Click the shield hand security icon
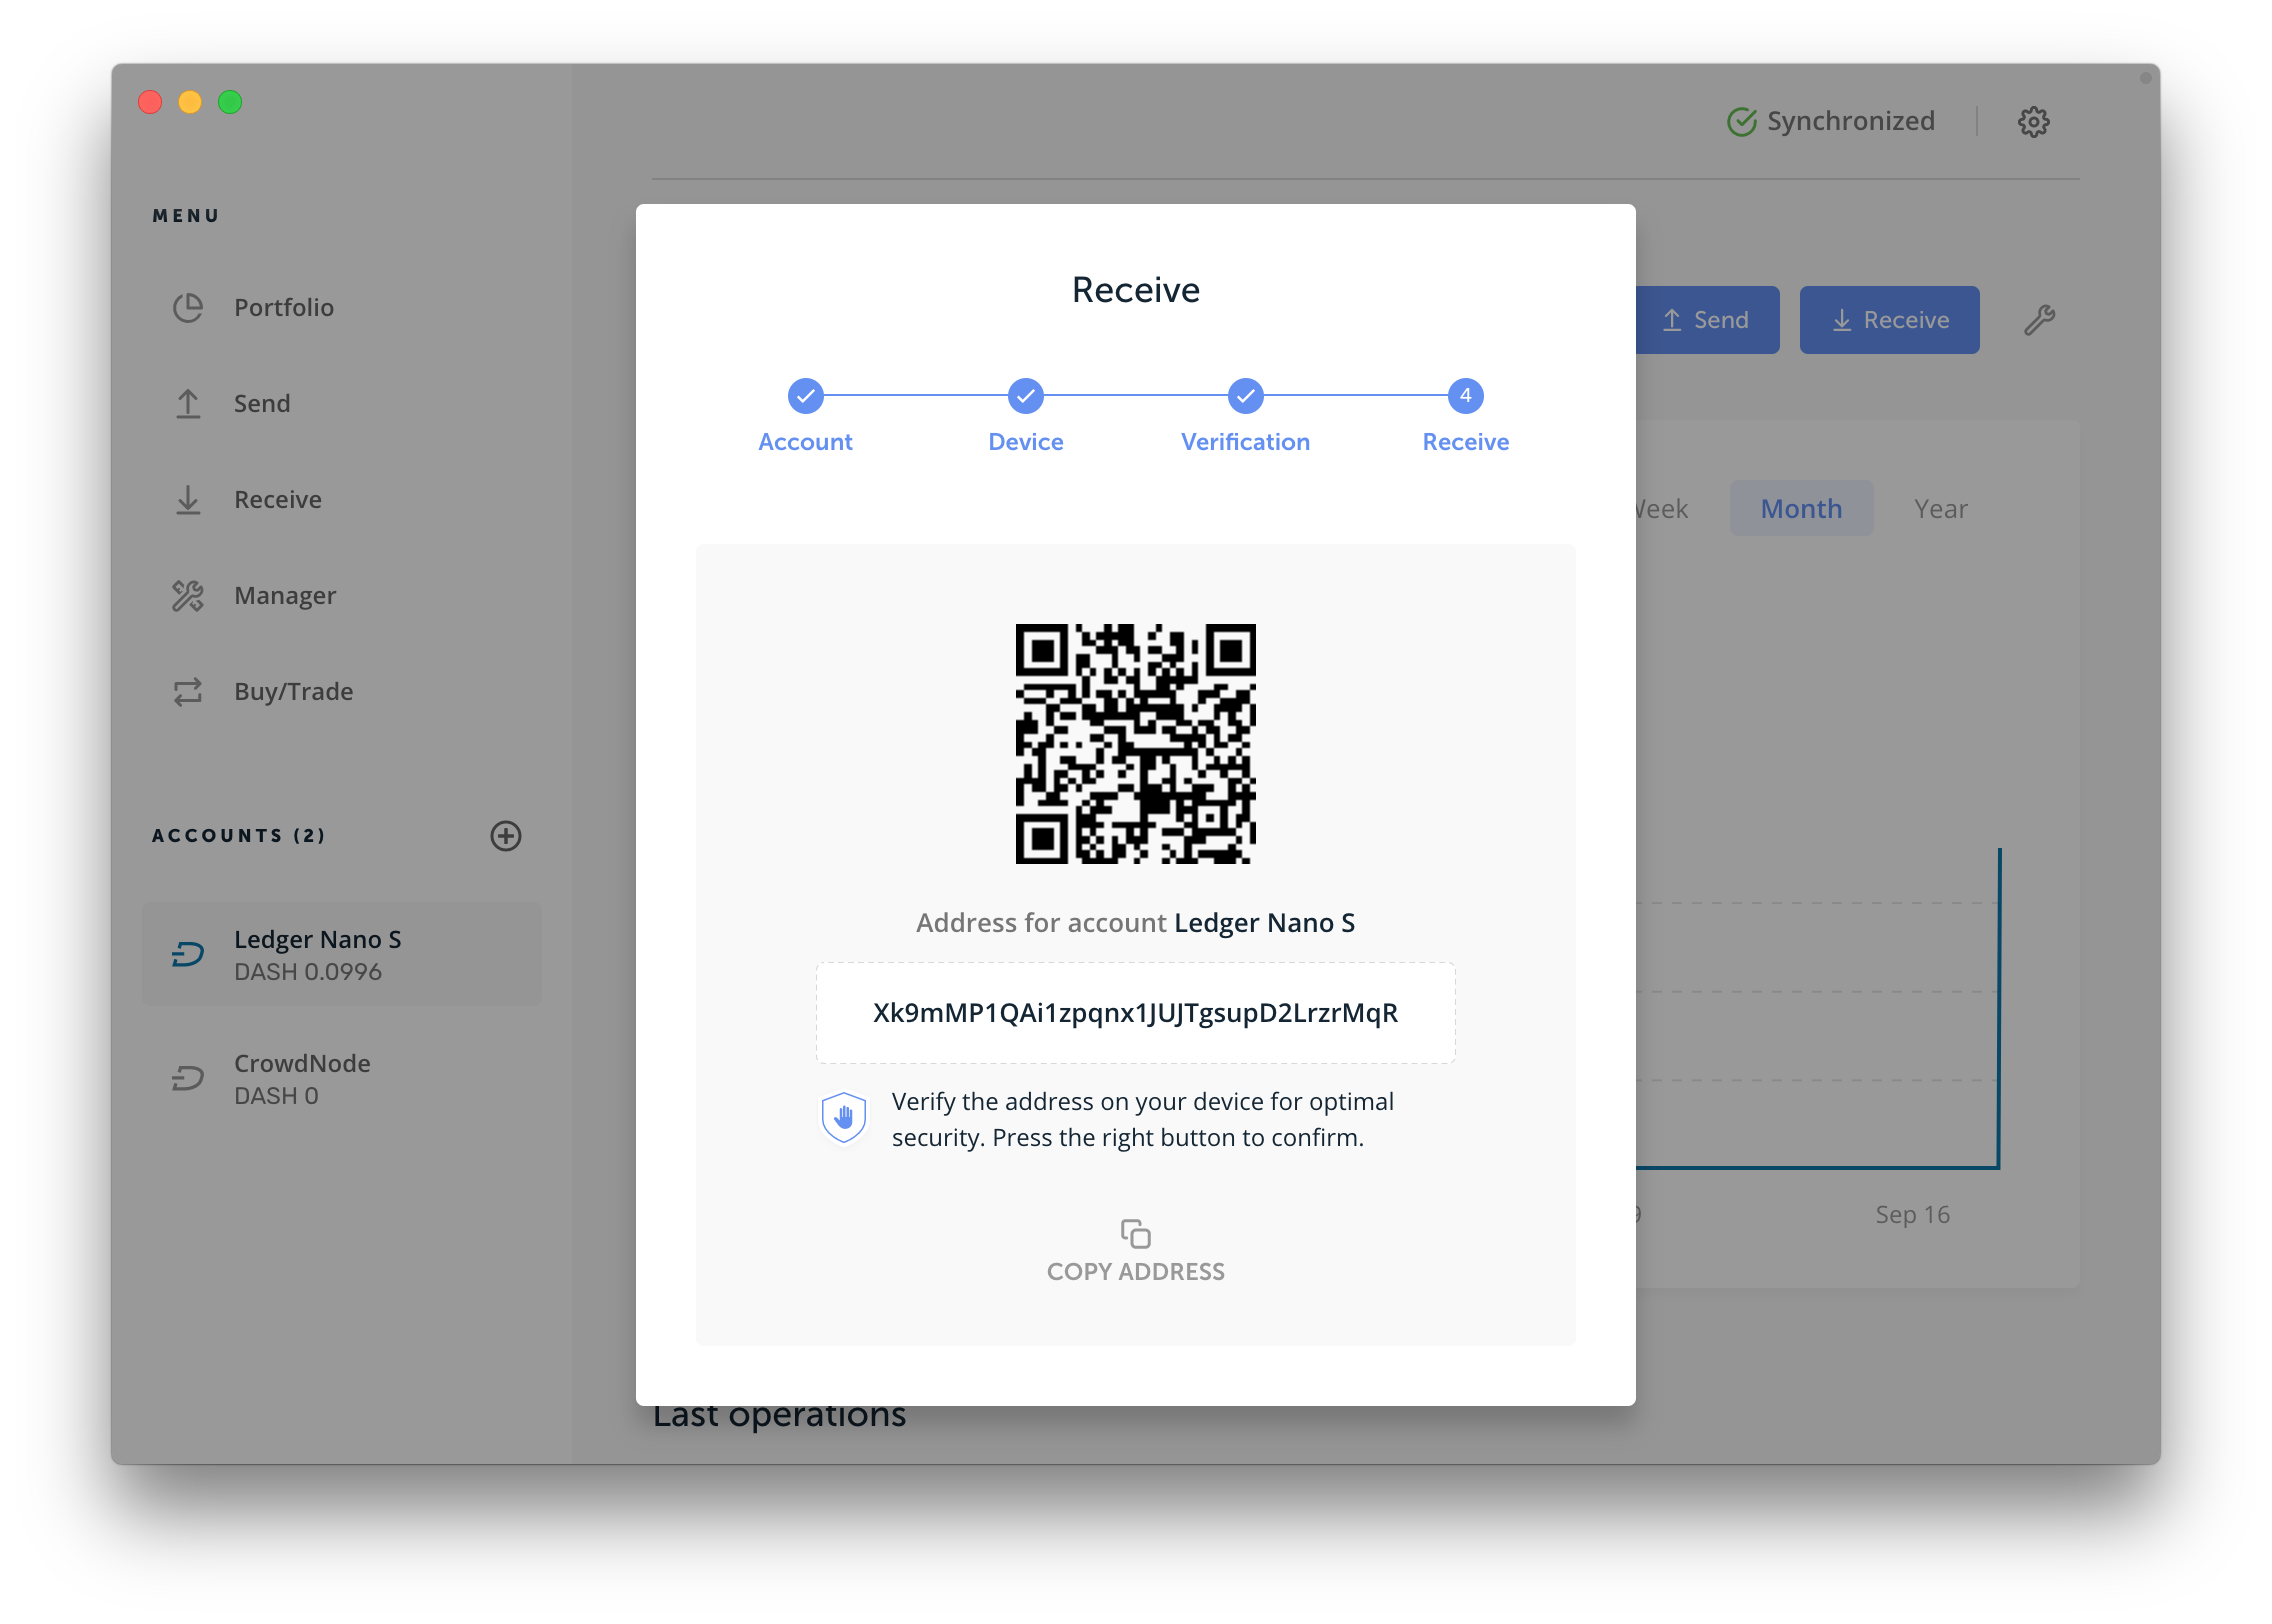 pos(844,1117)
